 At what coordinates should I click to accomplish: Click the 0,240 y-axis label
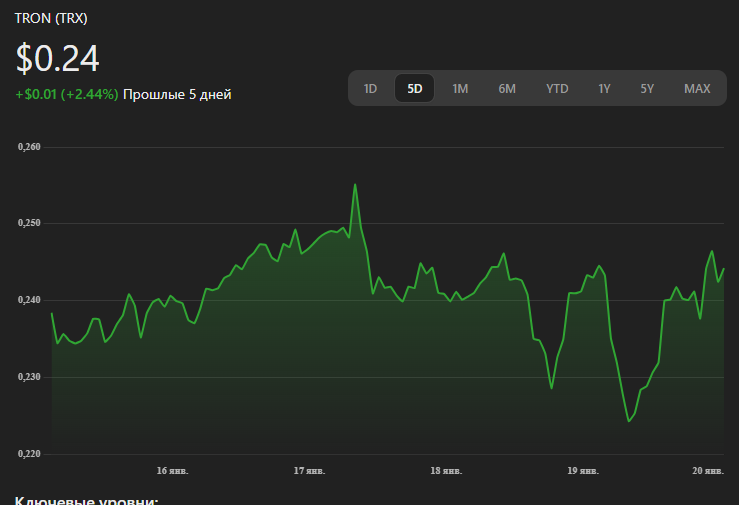coord(29,300)
